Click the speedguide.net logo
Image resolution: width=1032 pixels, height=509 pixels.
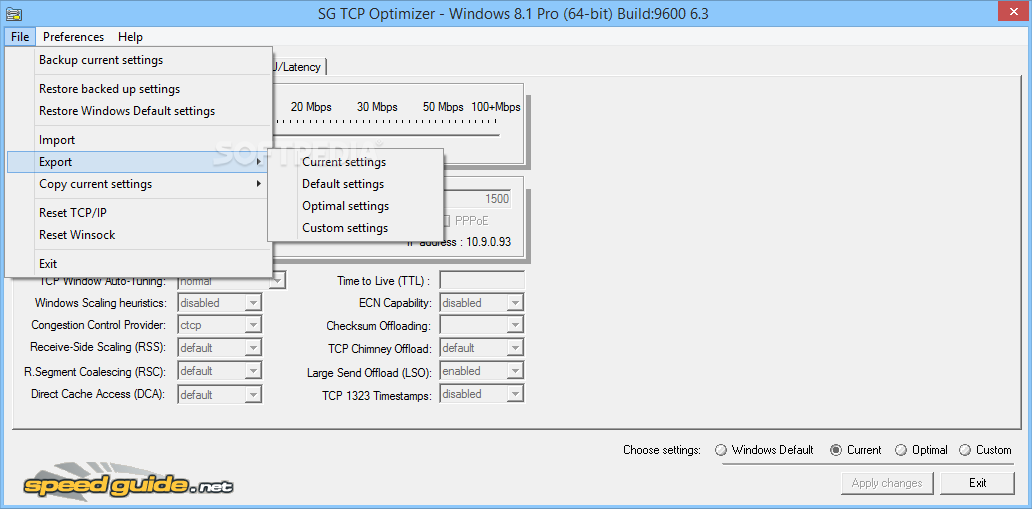pyautogui.click(x=129, y=483)
